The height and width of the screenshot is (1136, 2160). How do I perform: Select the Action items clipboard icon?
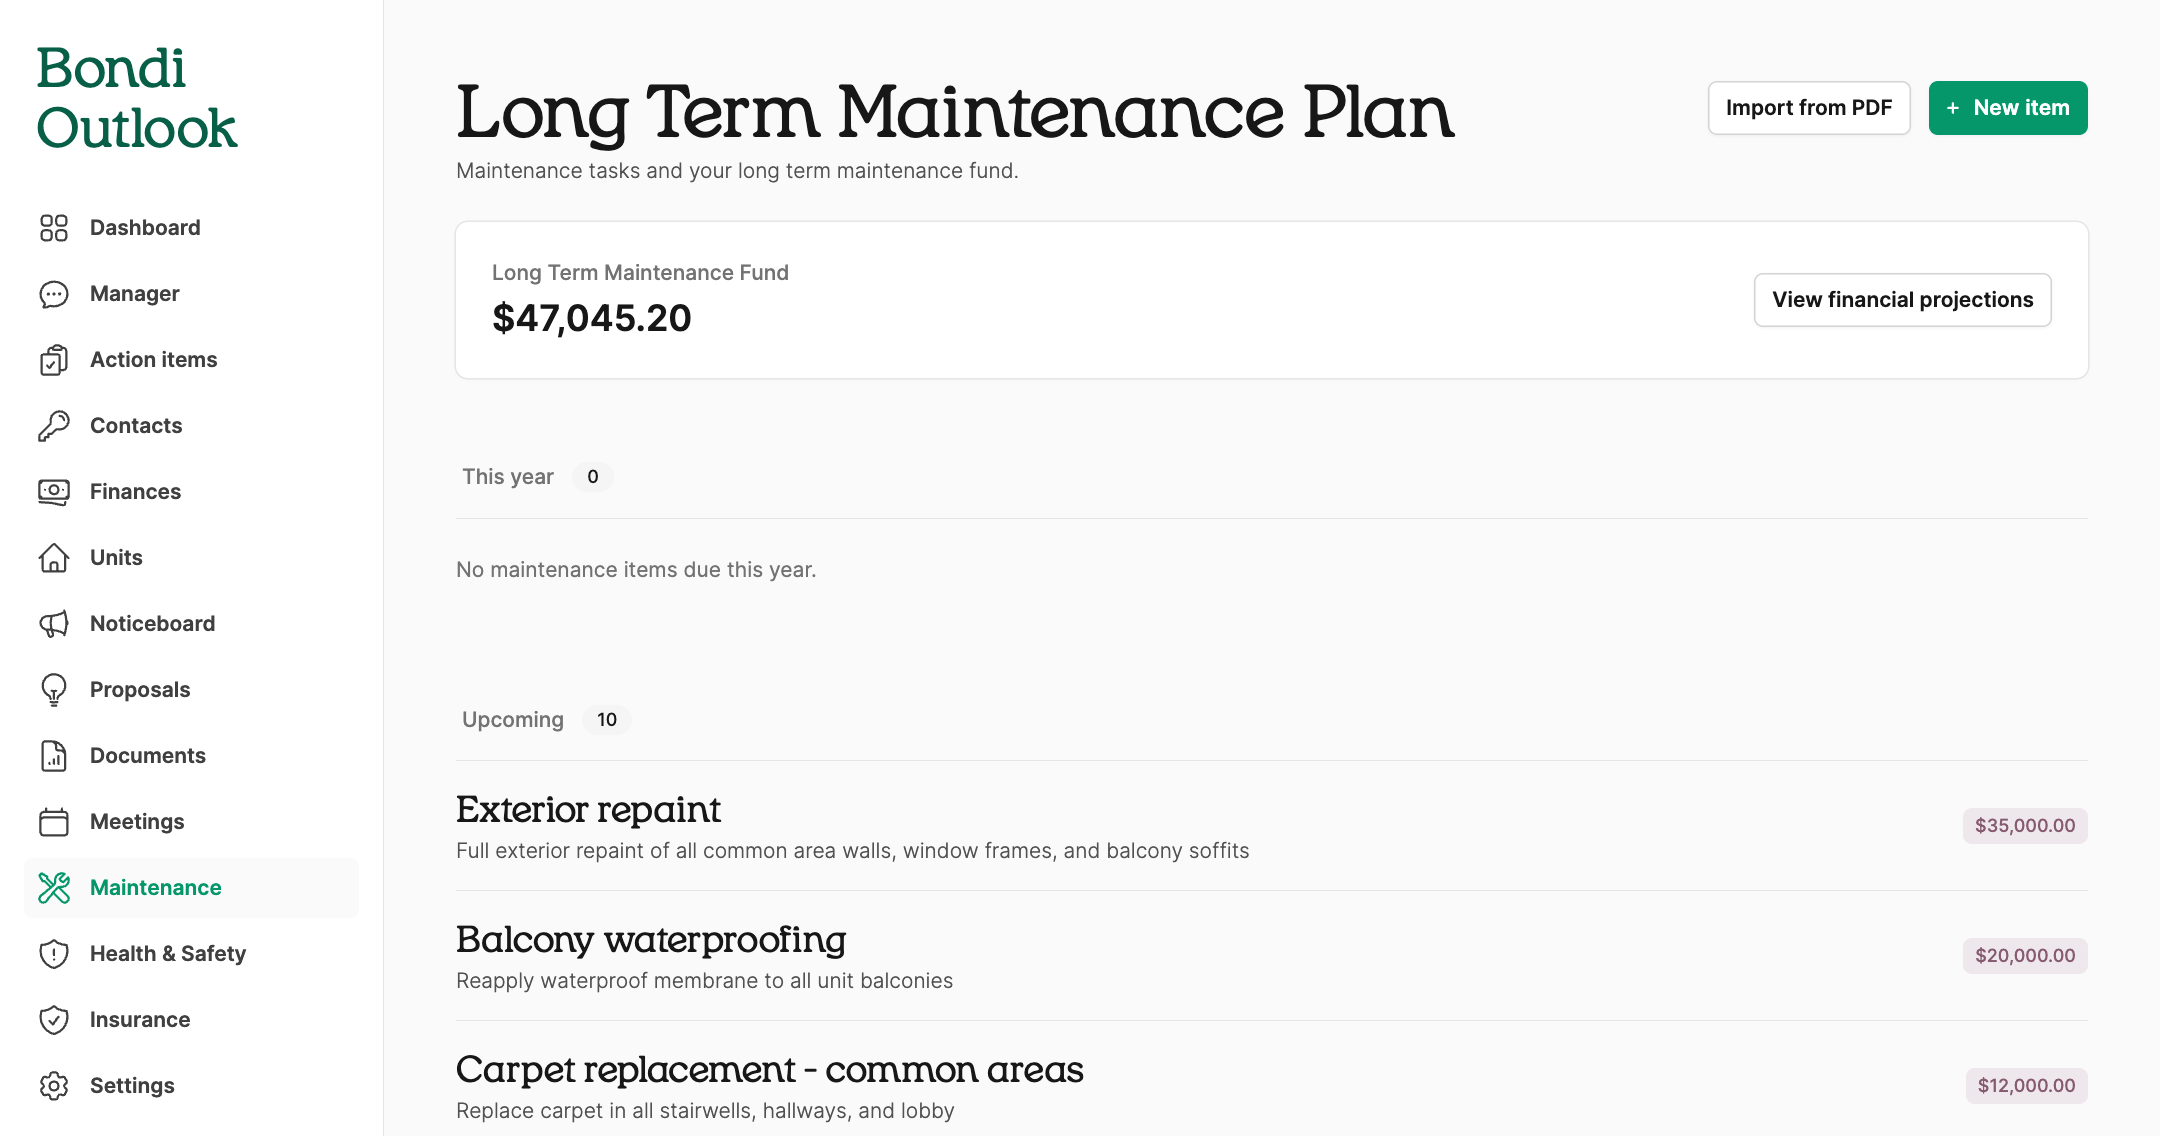(x=54, y=360)
